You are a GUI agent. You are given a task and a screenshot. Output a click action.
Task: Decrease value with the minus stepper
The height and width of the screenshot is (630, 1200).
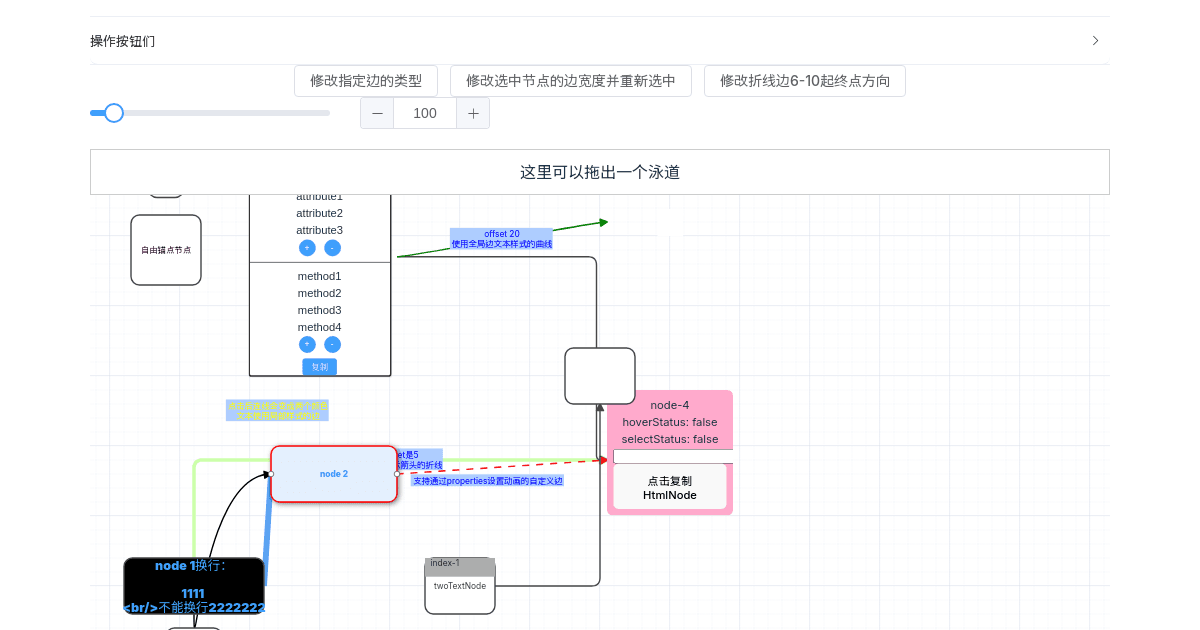(377, 113)
